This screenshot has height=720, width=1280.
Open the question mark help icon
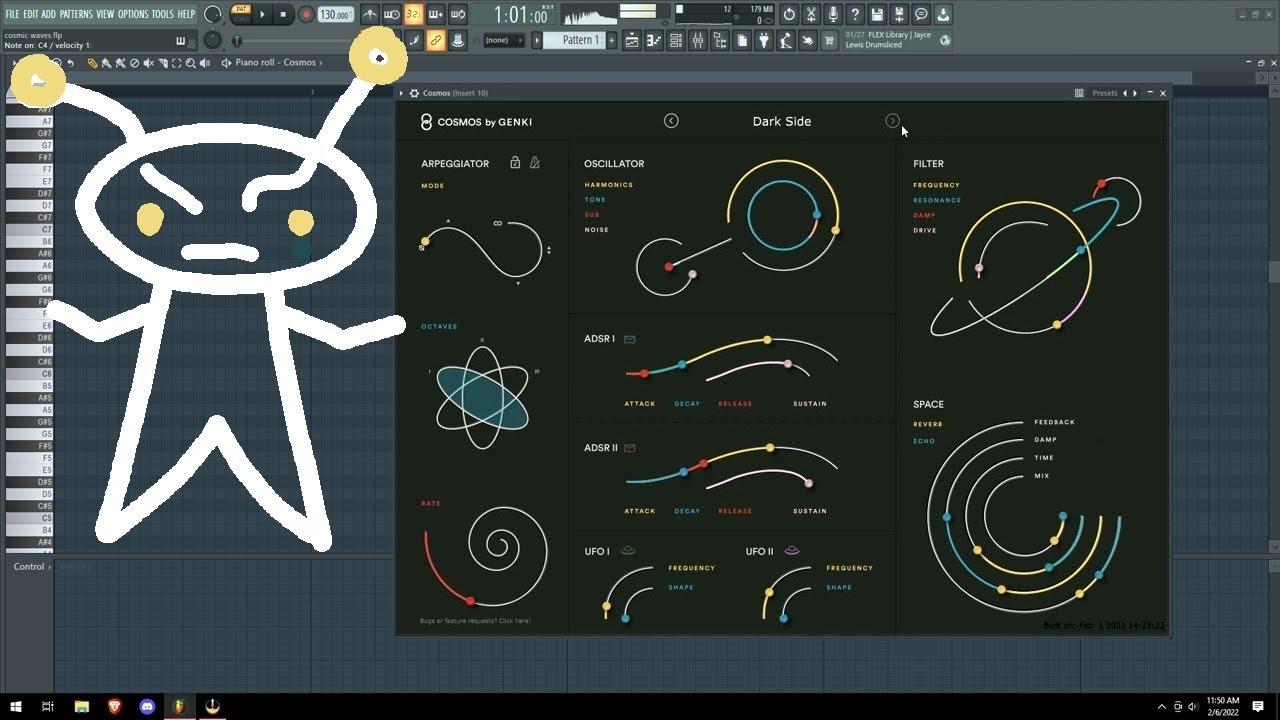tap(855, 14)
